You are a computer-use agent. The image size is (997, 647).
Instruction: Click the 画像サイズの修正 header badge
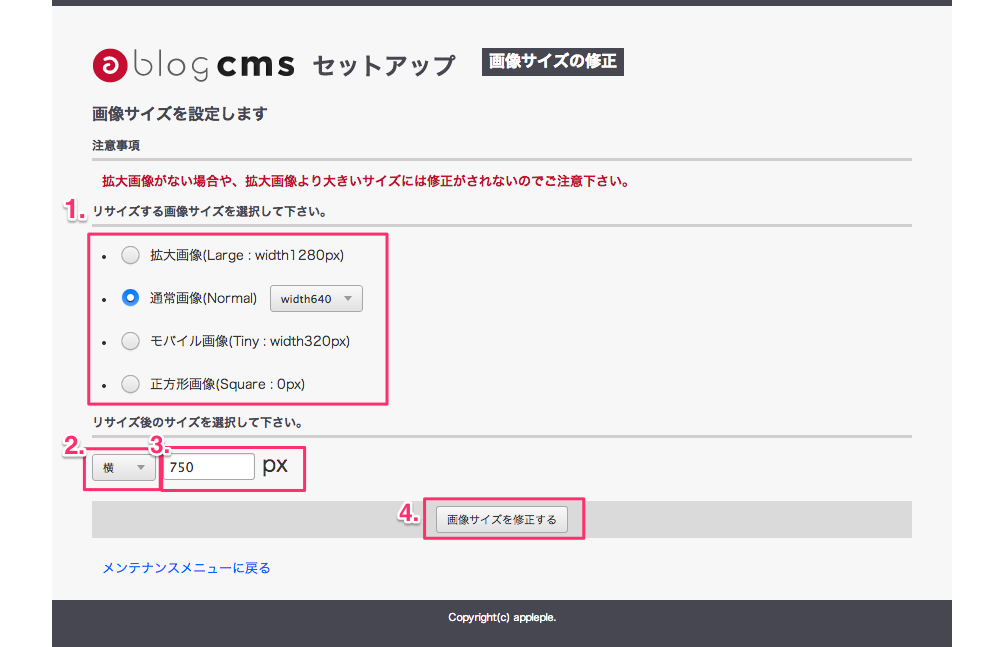point(553,62)
